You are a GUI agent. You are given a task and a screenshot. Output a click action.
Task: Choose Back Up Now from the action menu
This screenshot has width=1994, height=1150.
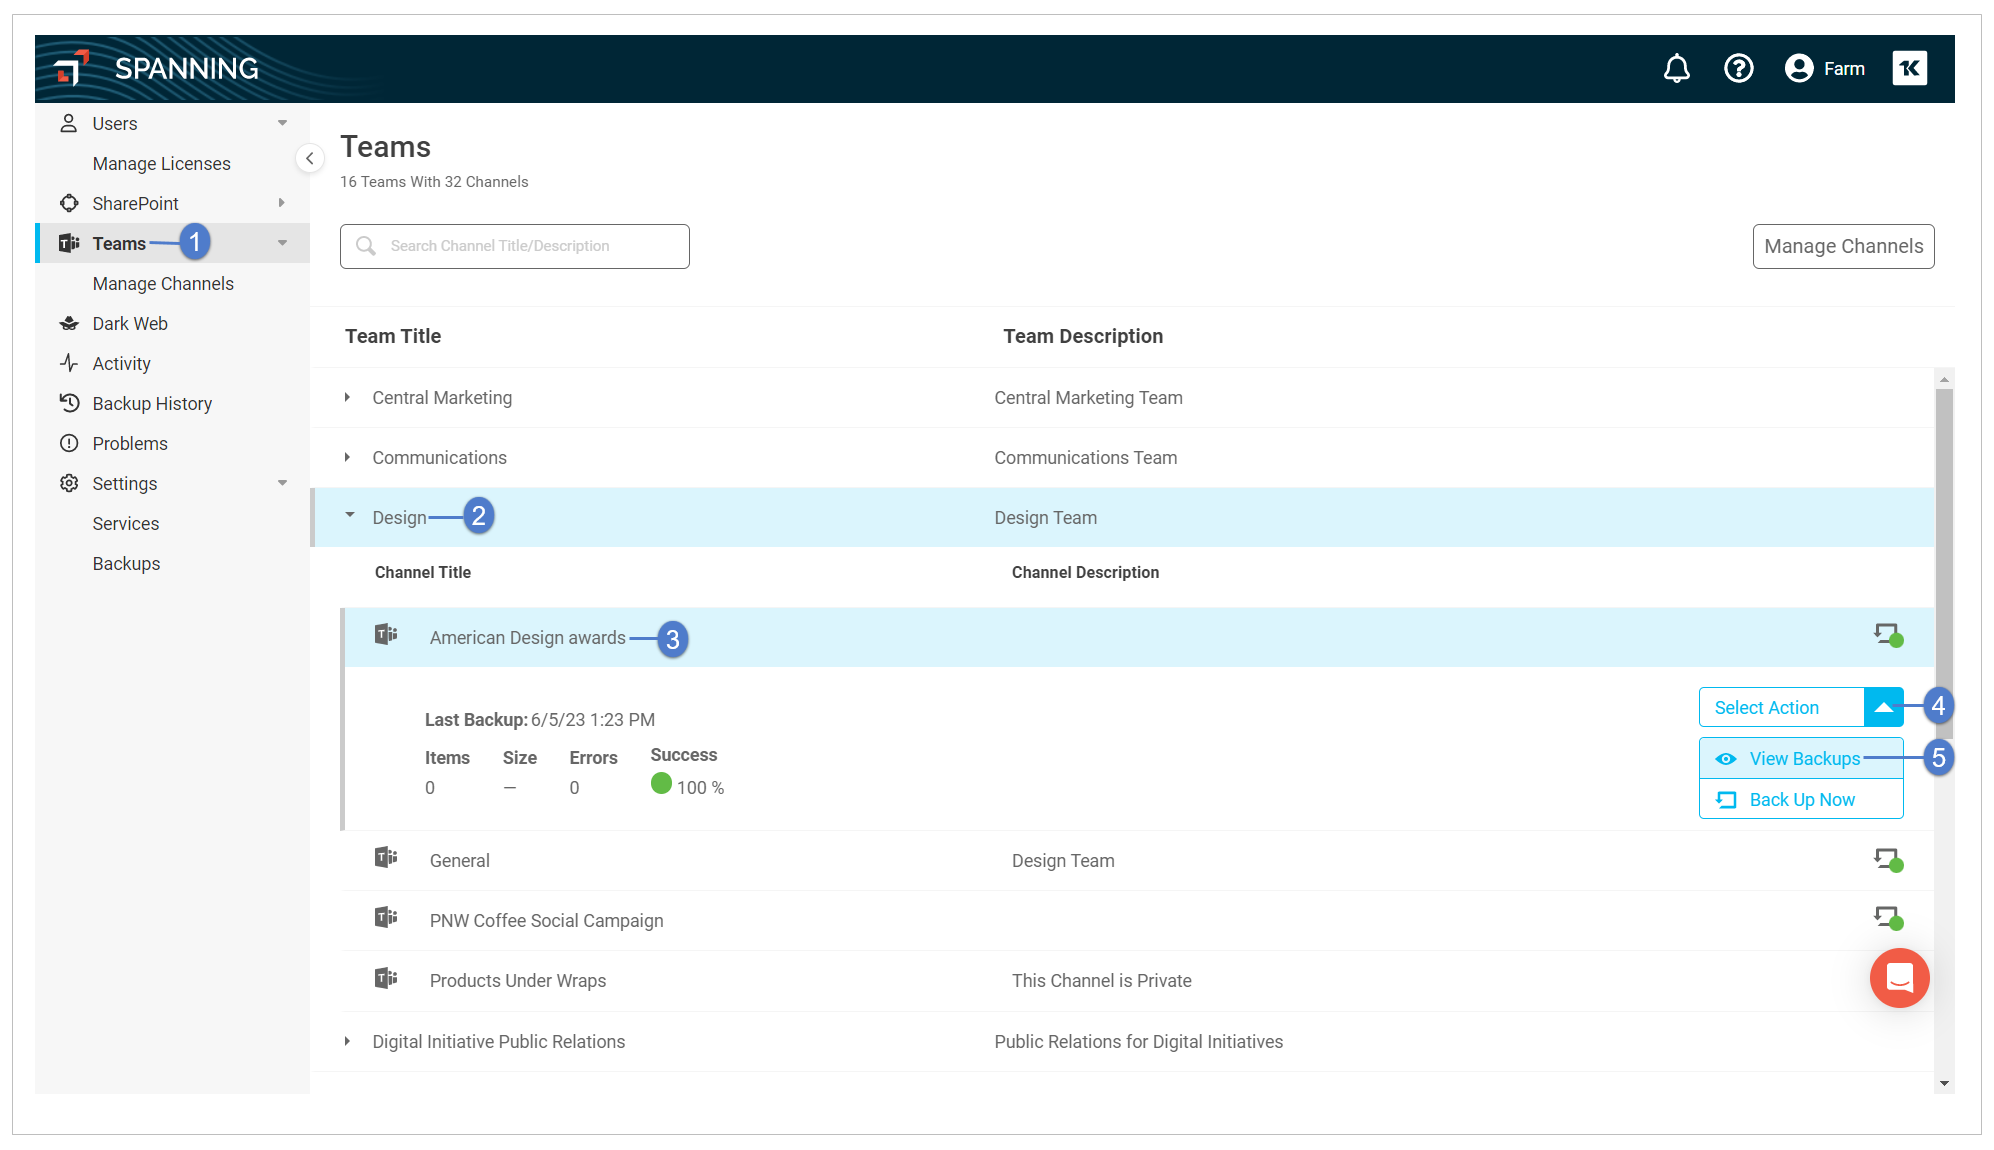[x=1801, y=799]
